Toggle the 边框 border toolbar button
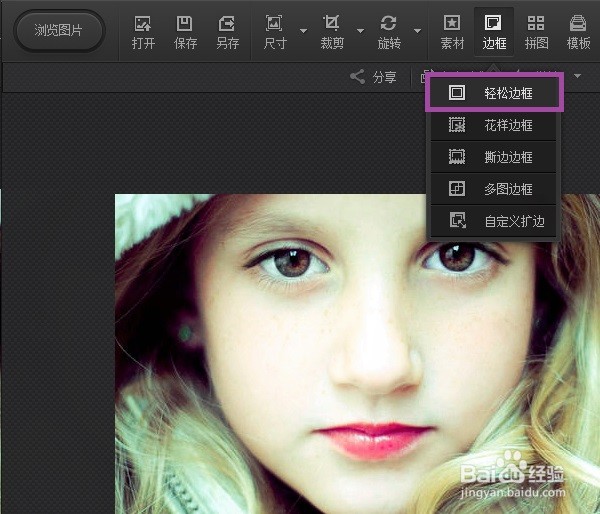This screenshot has width=600, height=514. [x=494, y=32]
